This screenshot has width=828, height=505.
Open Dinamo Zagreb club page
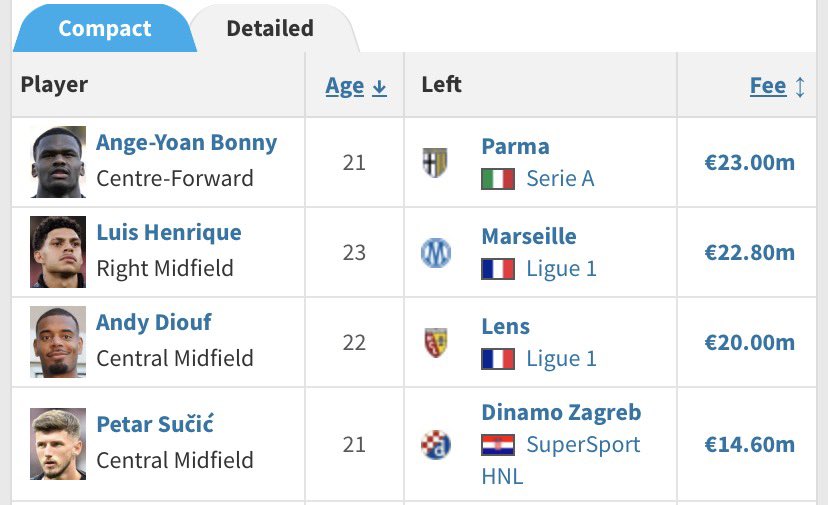point(561,412)
